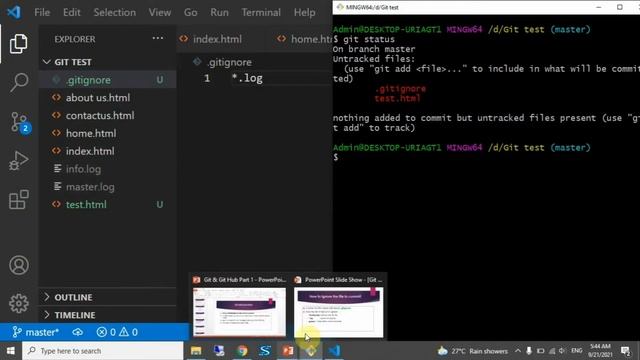Open the View menu
This screenshot has width=640, height=360.
click(x=160, y=13)
